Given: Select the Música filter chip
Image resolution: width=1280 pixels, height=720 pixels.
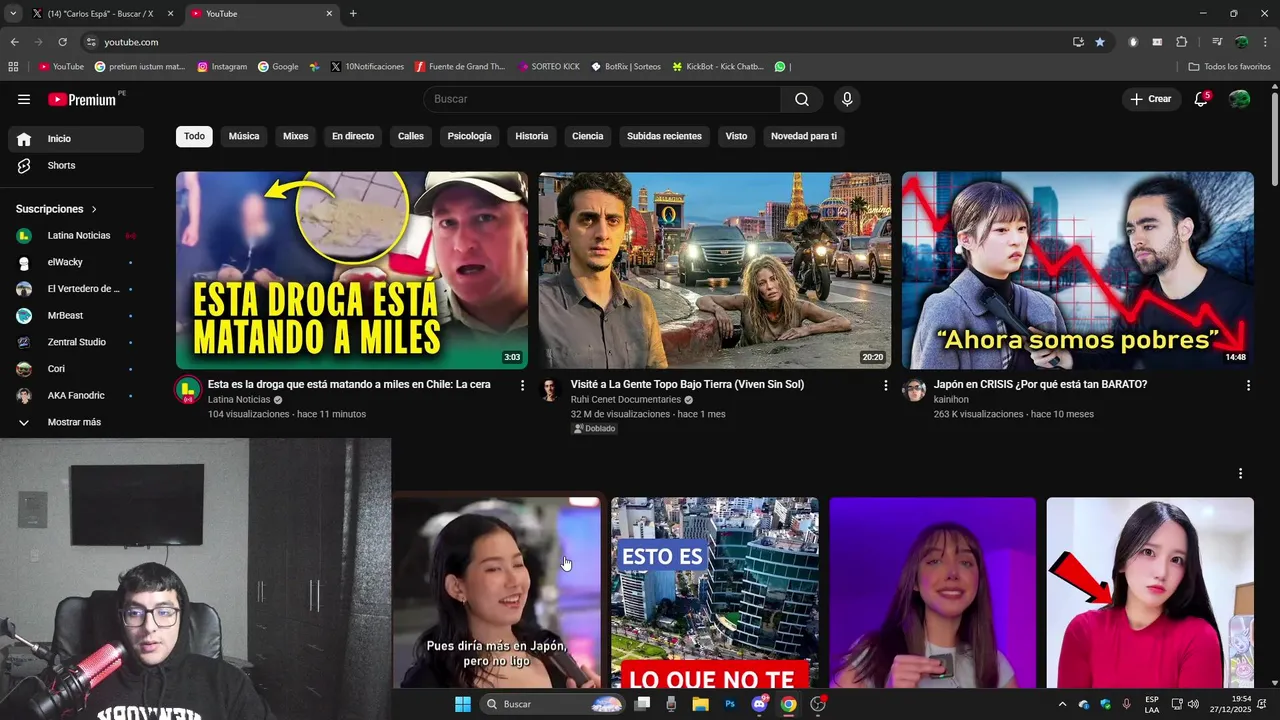Looking at the screenshot, I should coord(244,136).
